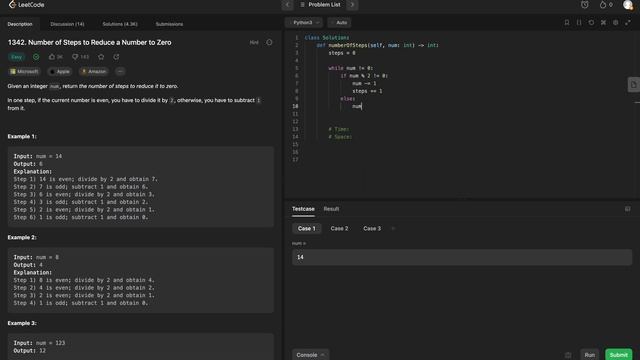Viewport: 640px width, 360px height.
Task: Run the code
Action: click(589, 355)
